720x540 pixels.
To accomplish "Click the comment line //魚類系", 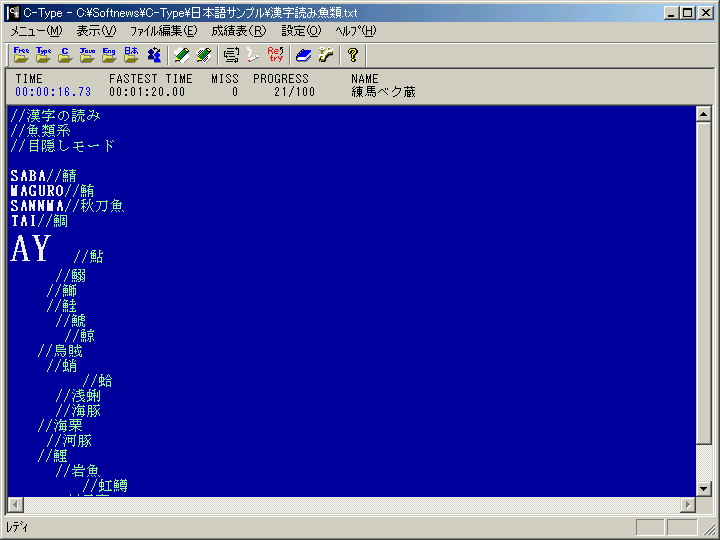I will click(x=40, y=131).
